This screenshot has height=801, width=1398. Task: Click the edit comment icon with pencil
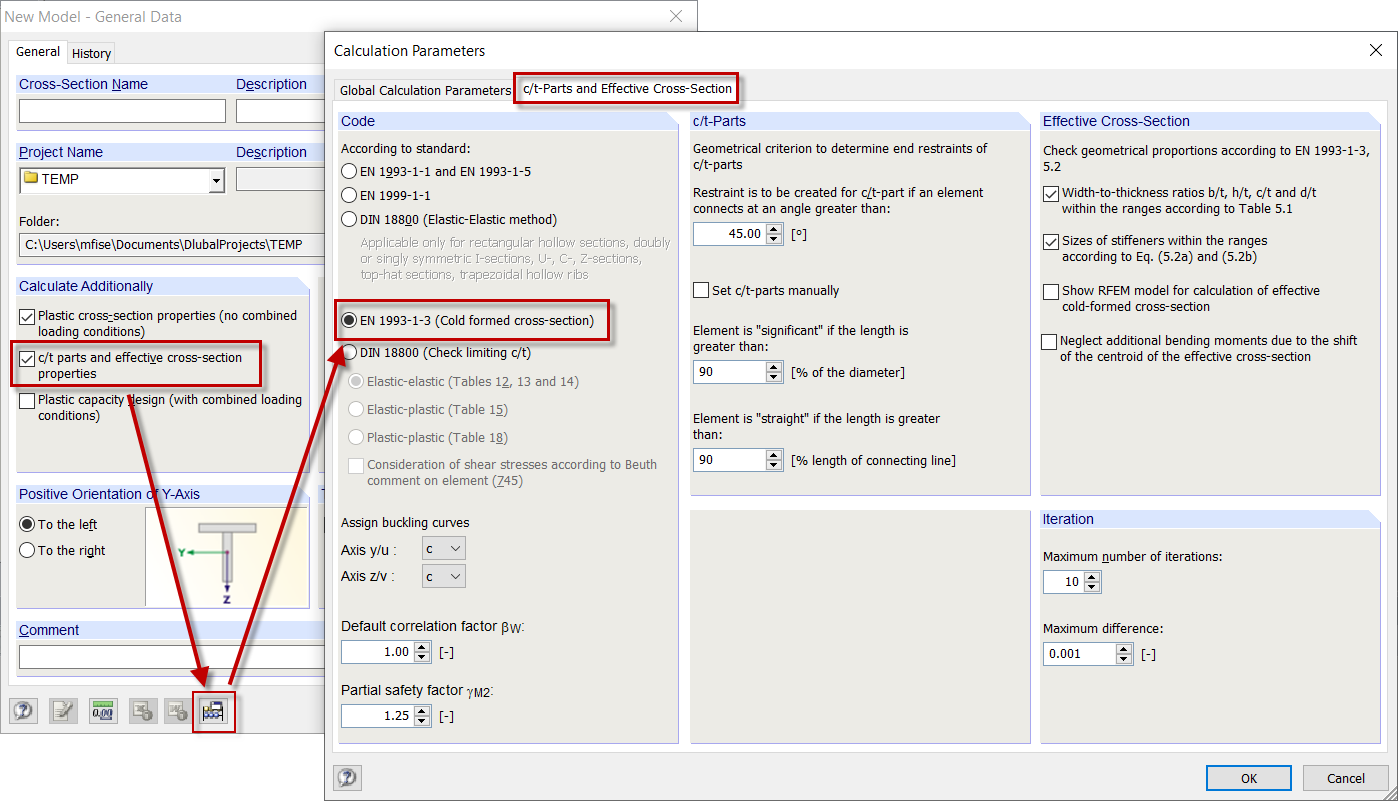point(63,711)
